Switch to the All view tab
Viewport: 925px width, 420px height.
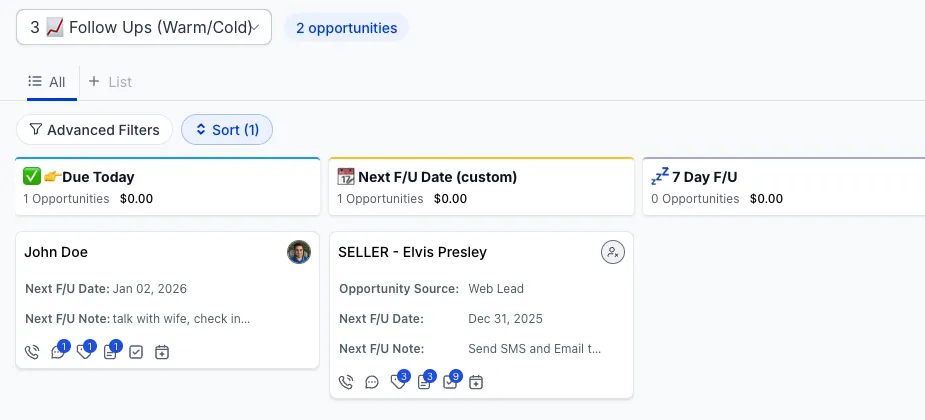tap(48, 82)
